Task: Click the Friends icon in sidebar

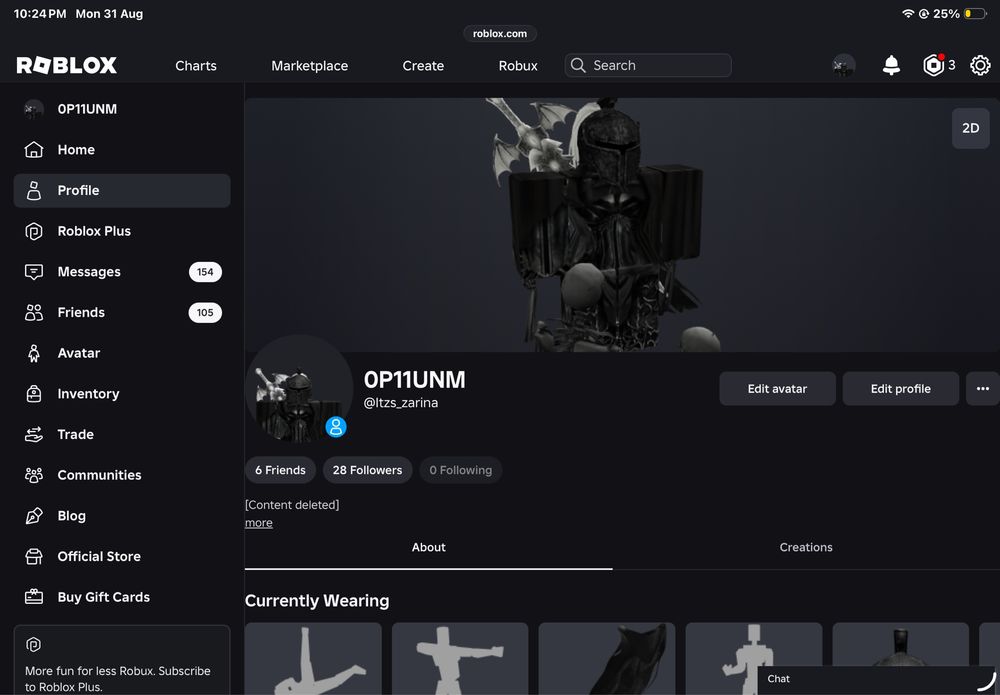Action: (x=34, y=312)
